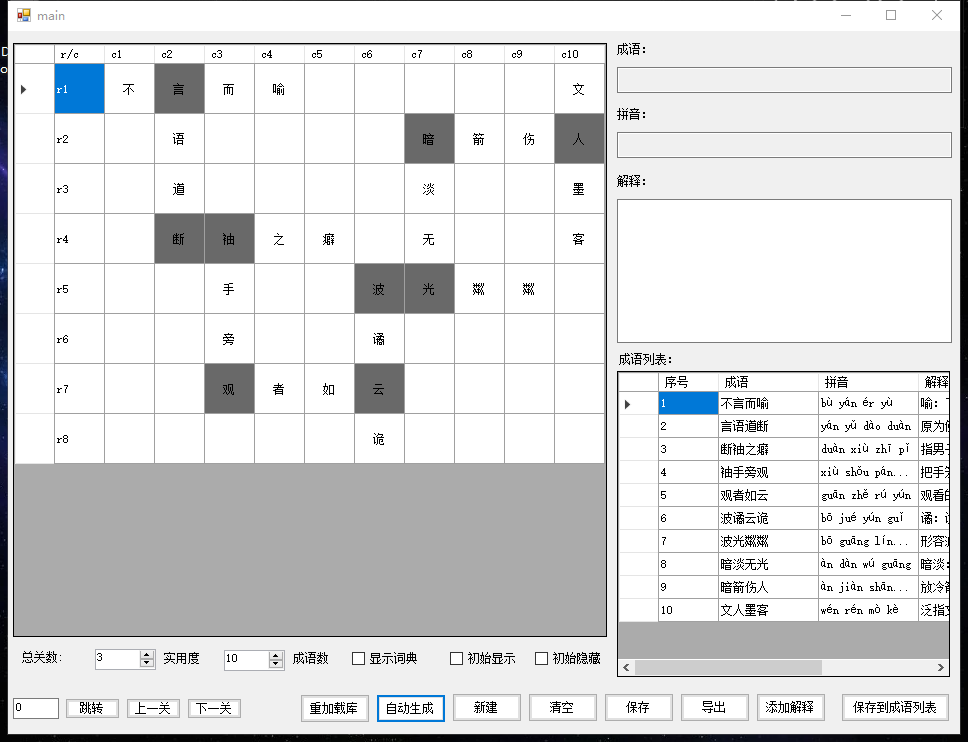Click the c10 column header in grid
968x742 pixels.
click(580, 54)
